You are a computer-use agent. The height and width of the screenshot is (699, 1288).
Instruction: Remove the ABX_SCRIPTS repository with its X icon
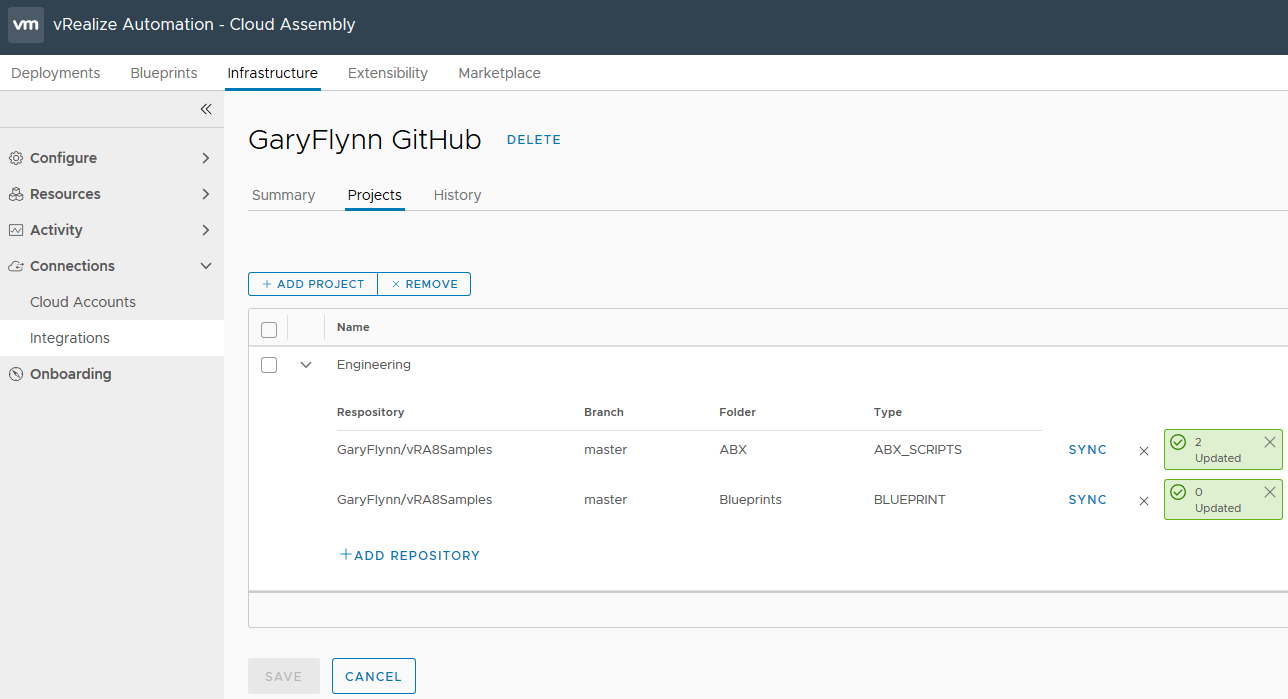click(1144, 451)
